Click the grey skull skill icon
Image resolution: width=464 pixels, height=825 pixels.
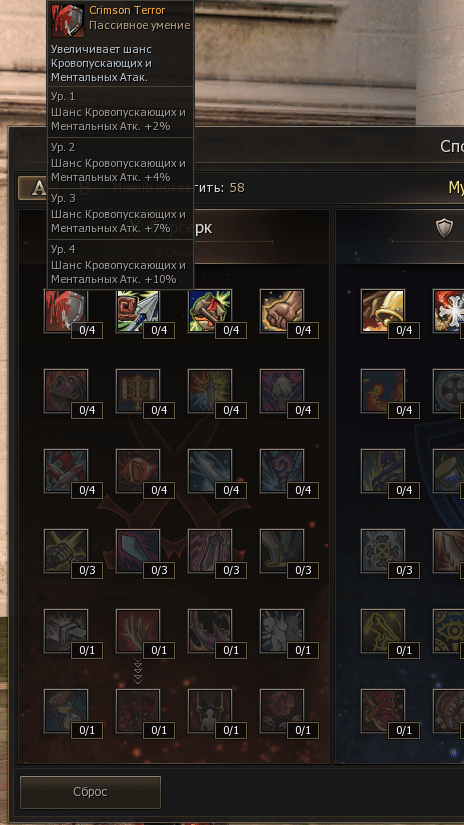click(x=282, y=391)
